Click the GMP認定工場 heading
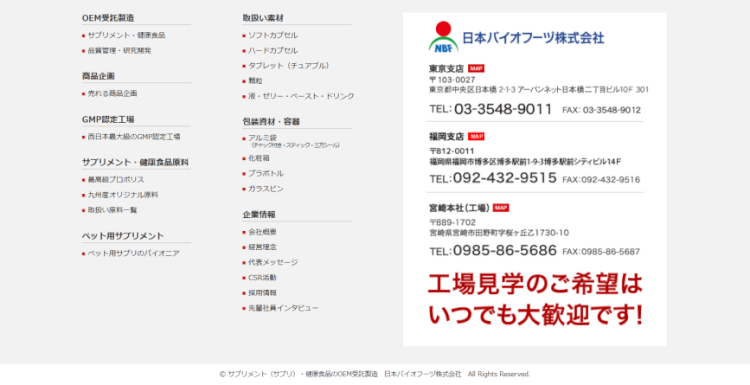This screenshot has height=385, width=750. point(108,120)
